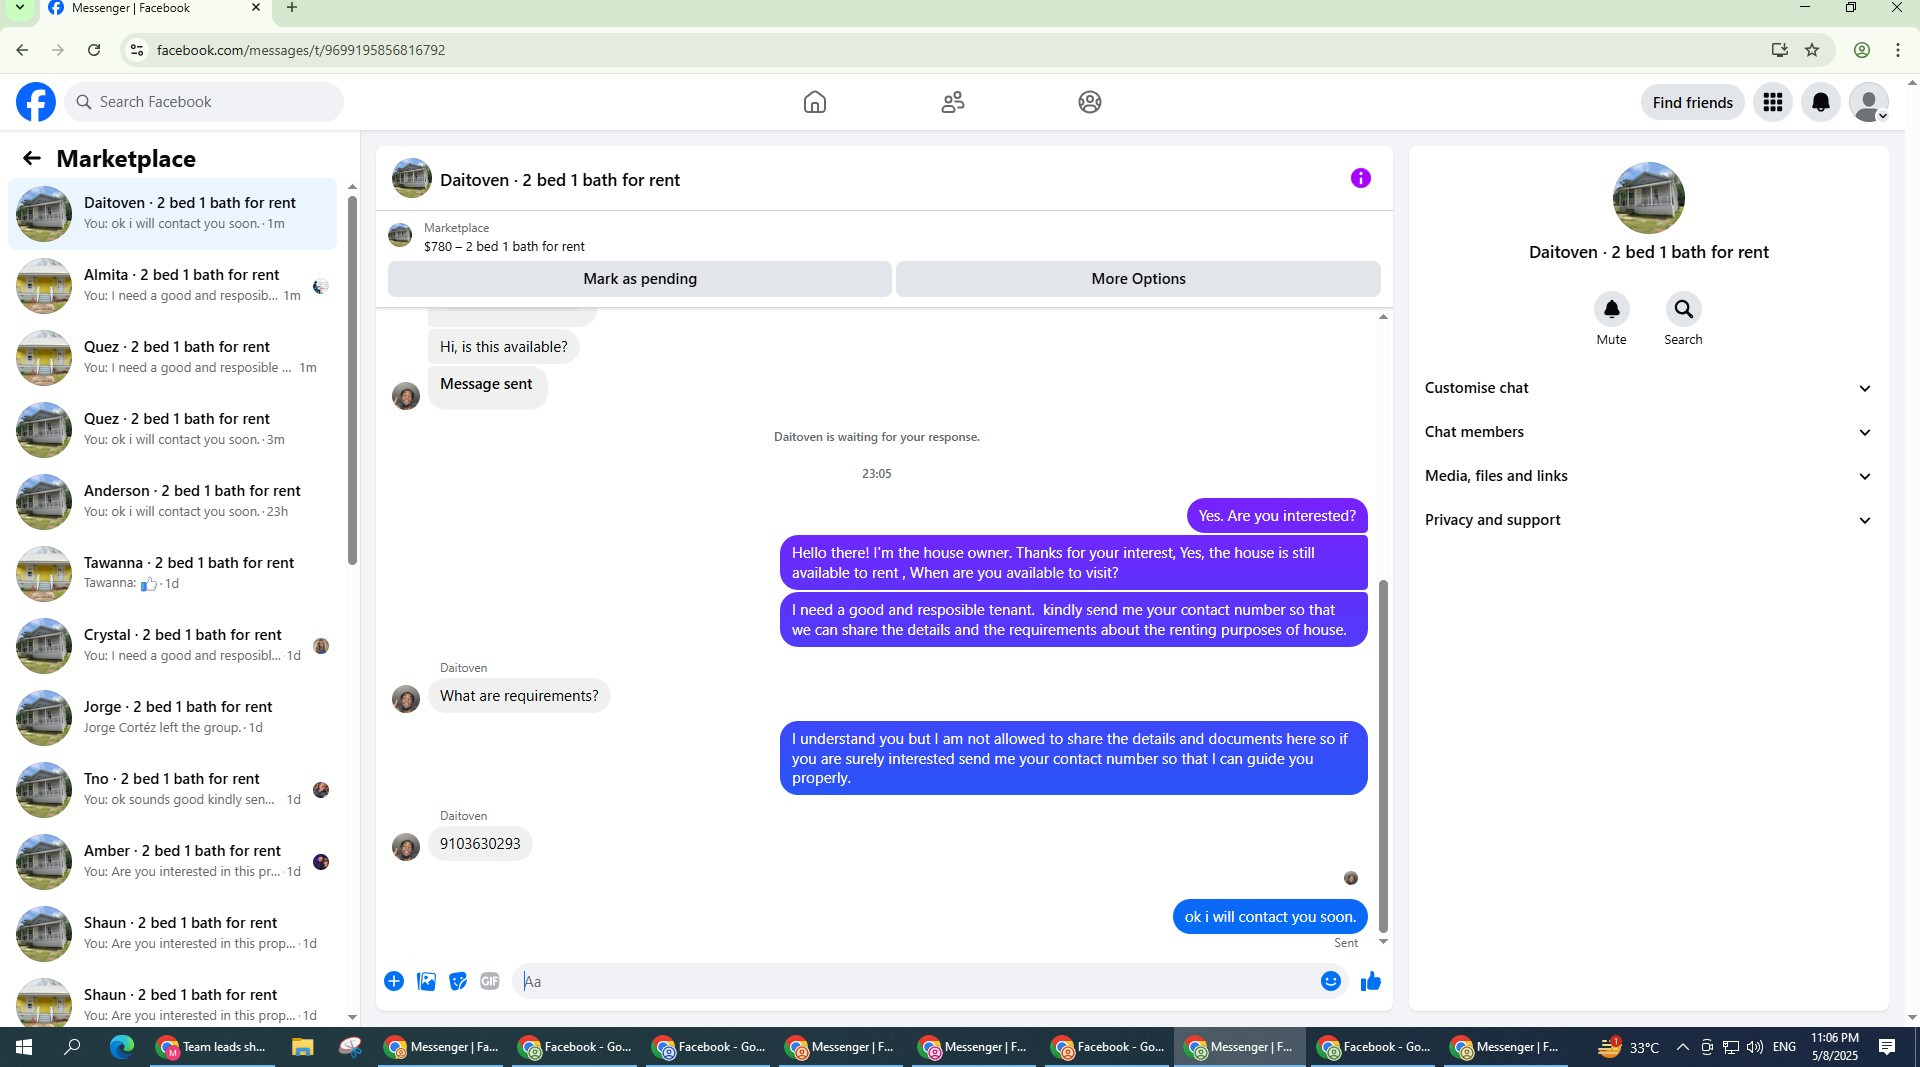This screenshot has width=1920, height=1067.
Task: Open Anderson 2 bed 1 bath chat
Action: tap(172, 501)
